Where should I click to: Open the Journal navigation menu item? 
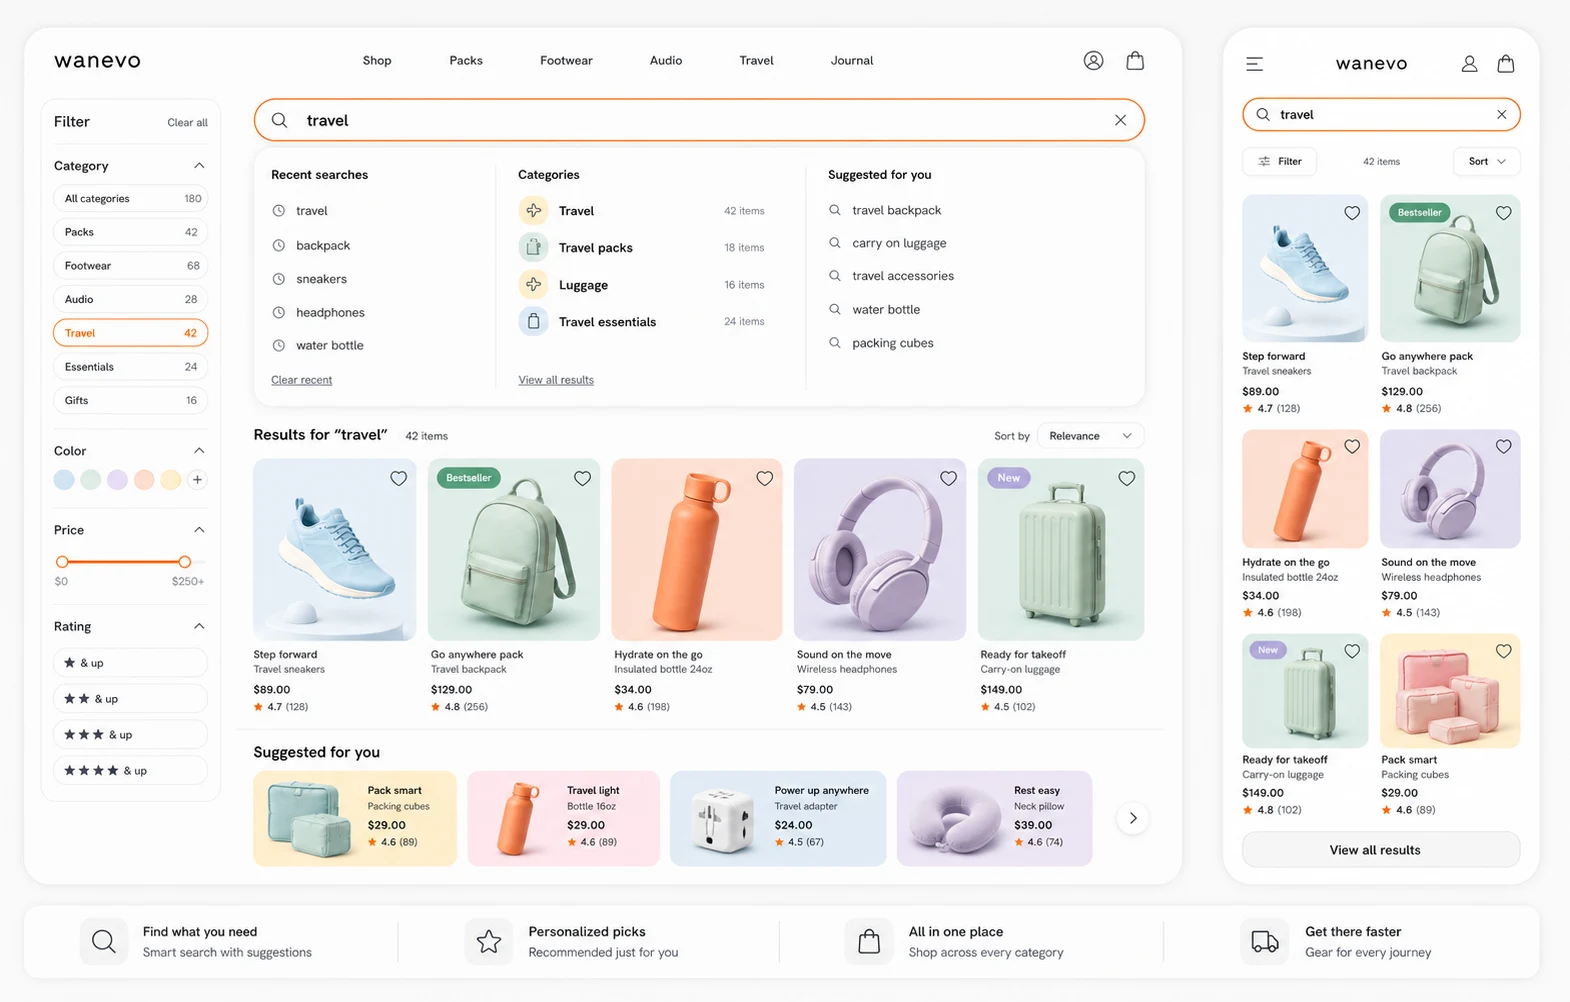click(x=852, y=61)
